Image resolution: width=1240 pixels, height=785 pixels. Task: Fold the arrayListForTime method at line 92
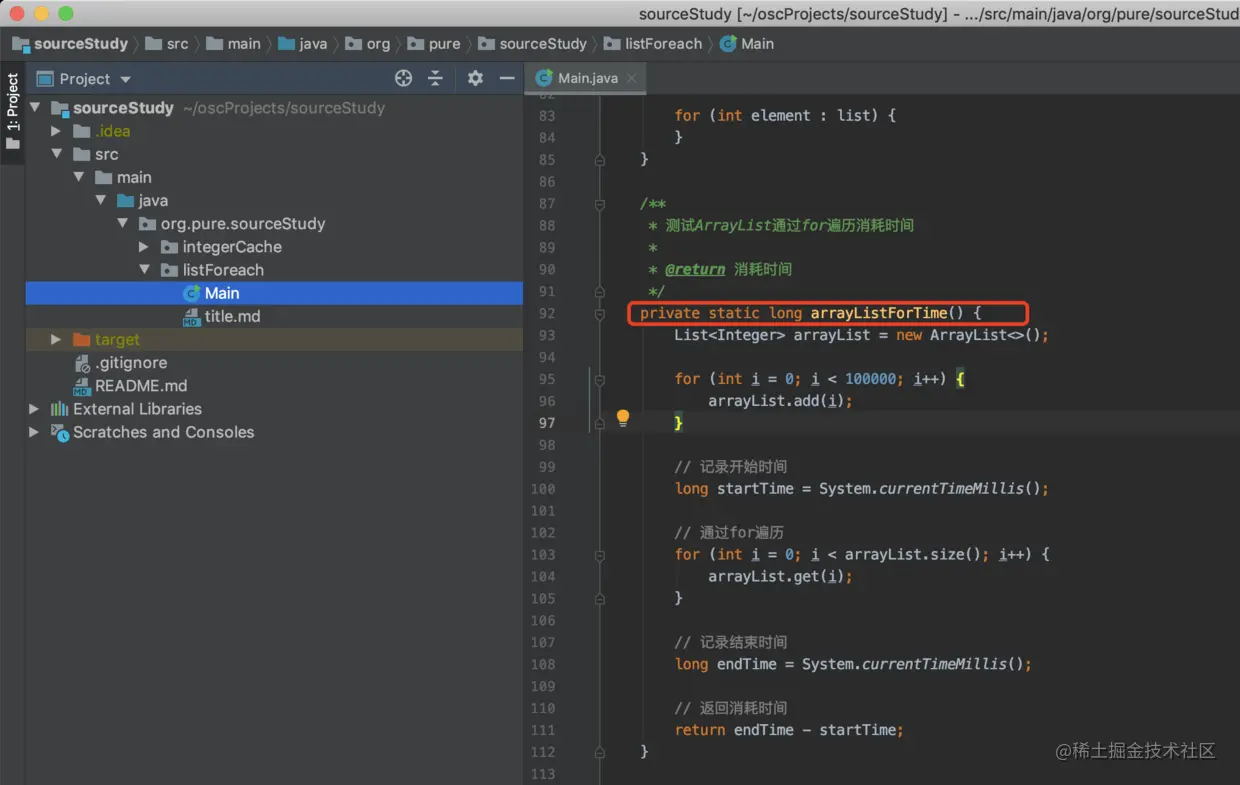pos(599,313)
